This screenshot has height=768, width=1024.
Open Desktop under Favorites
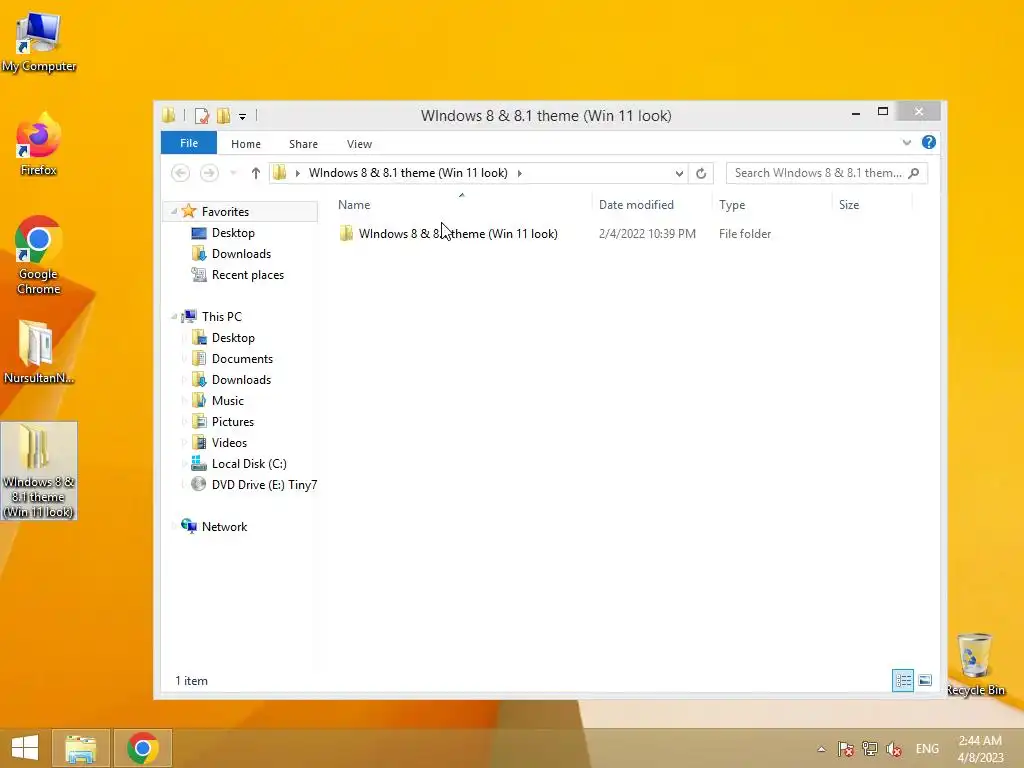(x=233, y=232)
